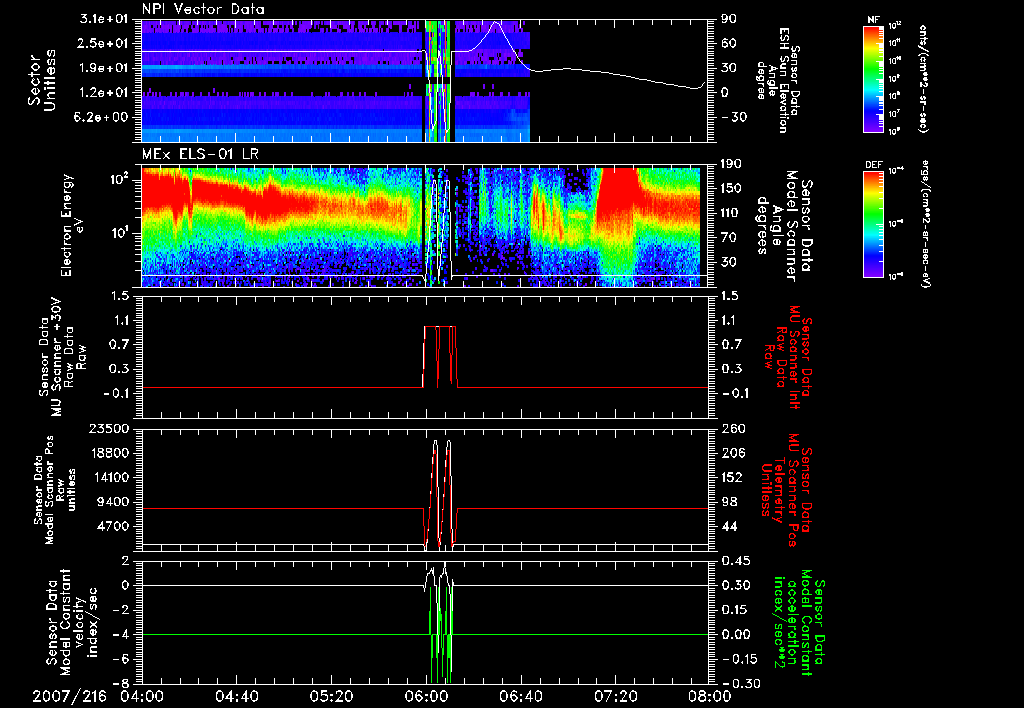
Task: Click the NF color scale bar
Action: coord(874,78)
